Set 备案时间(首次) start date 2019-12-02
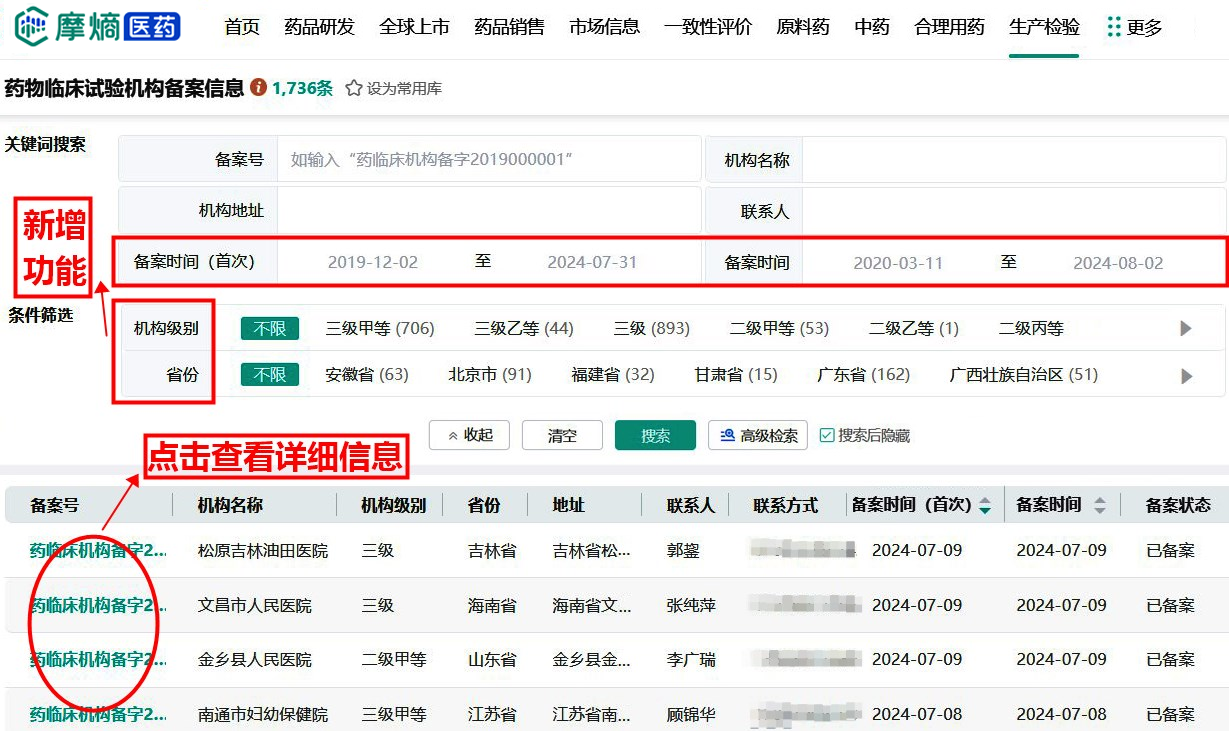Image resolution: width=1229 pixels, height=731 pixels. pyautogui.click(x=373, y=263)
